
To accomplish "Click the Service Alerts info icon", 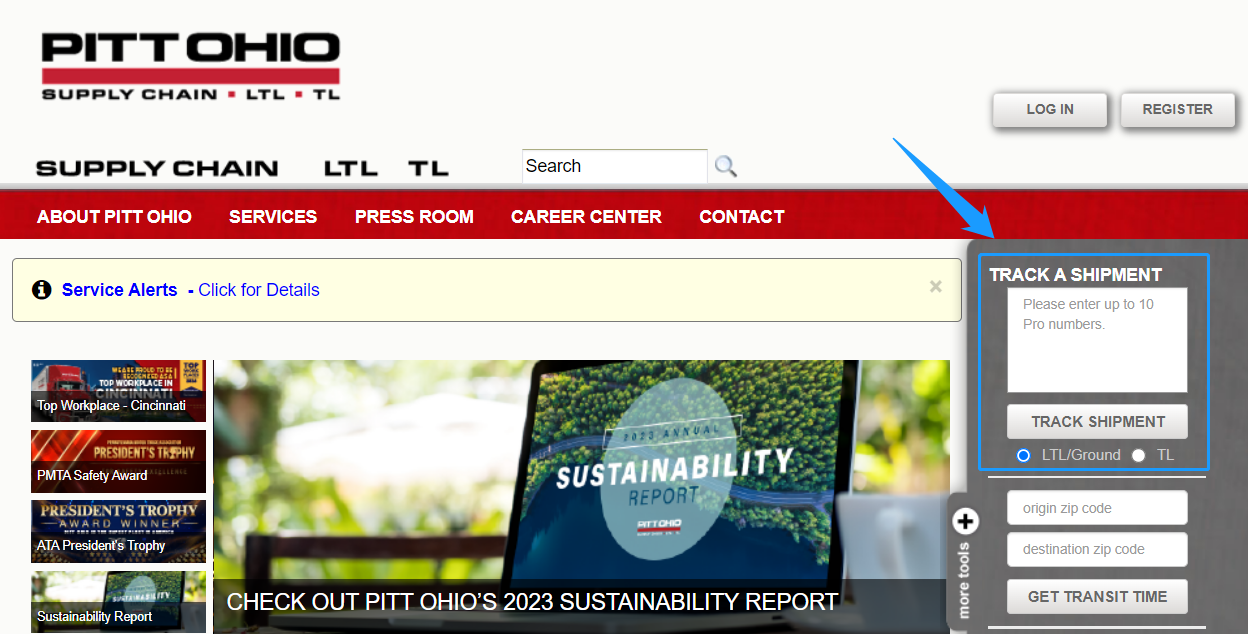I will point(42,290).
